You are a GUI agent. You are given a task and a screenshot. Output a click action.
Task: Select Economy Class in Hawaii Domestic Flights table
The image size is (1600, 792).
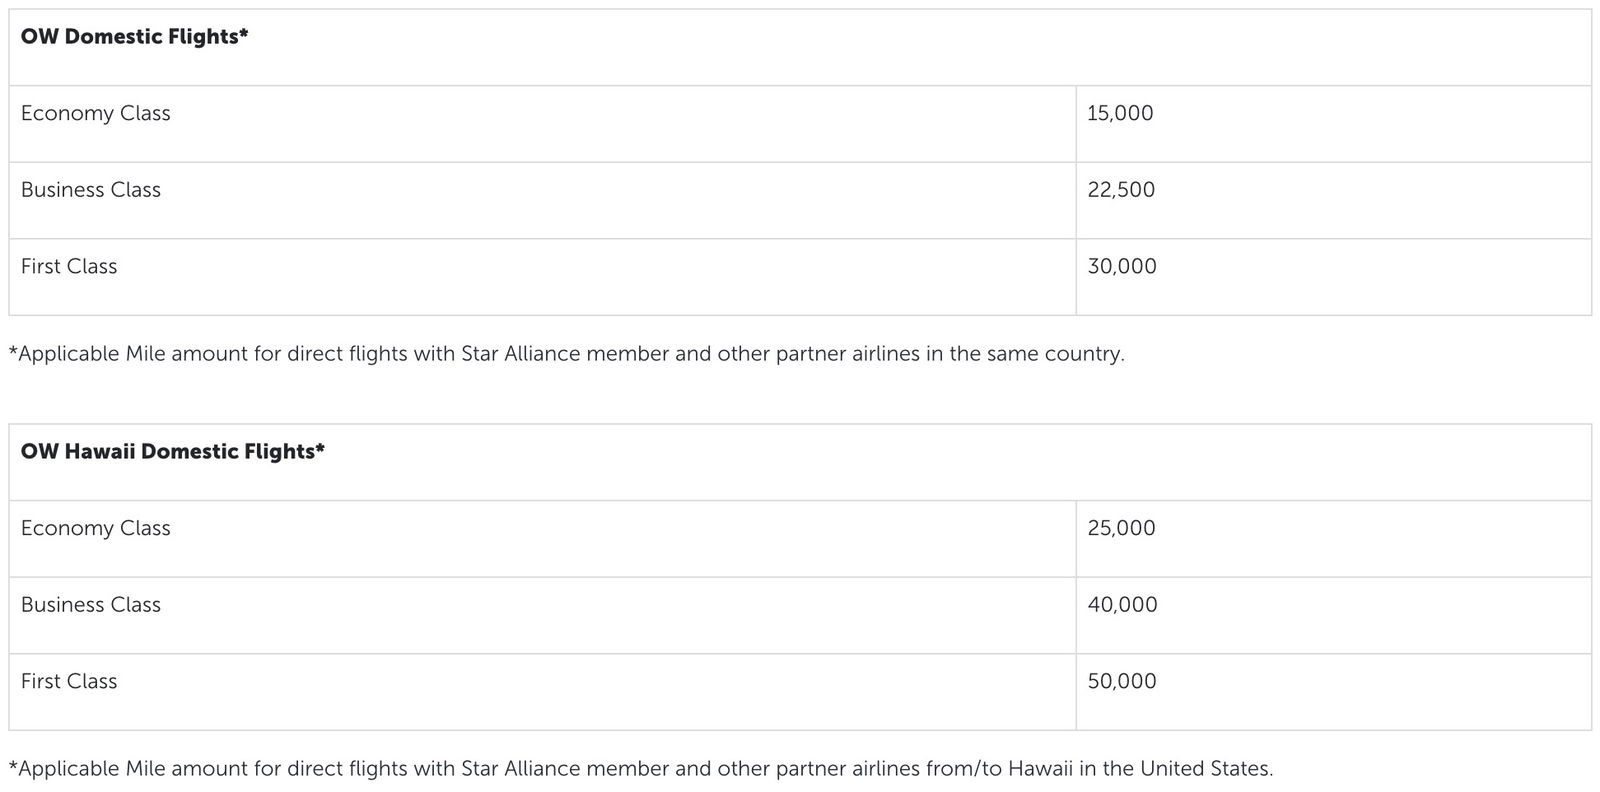tap(95, 528)
